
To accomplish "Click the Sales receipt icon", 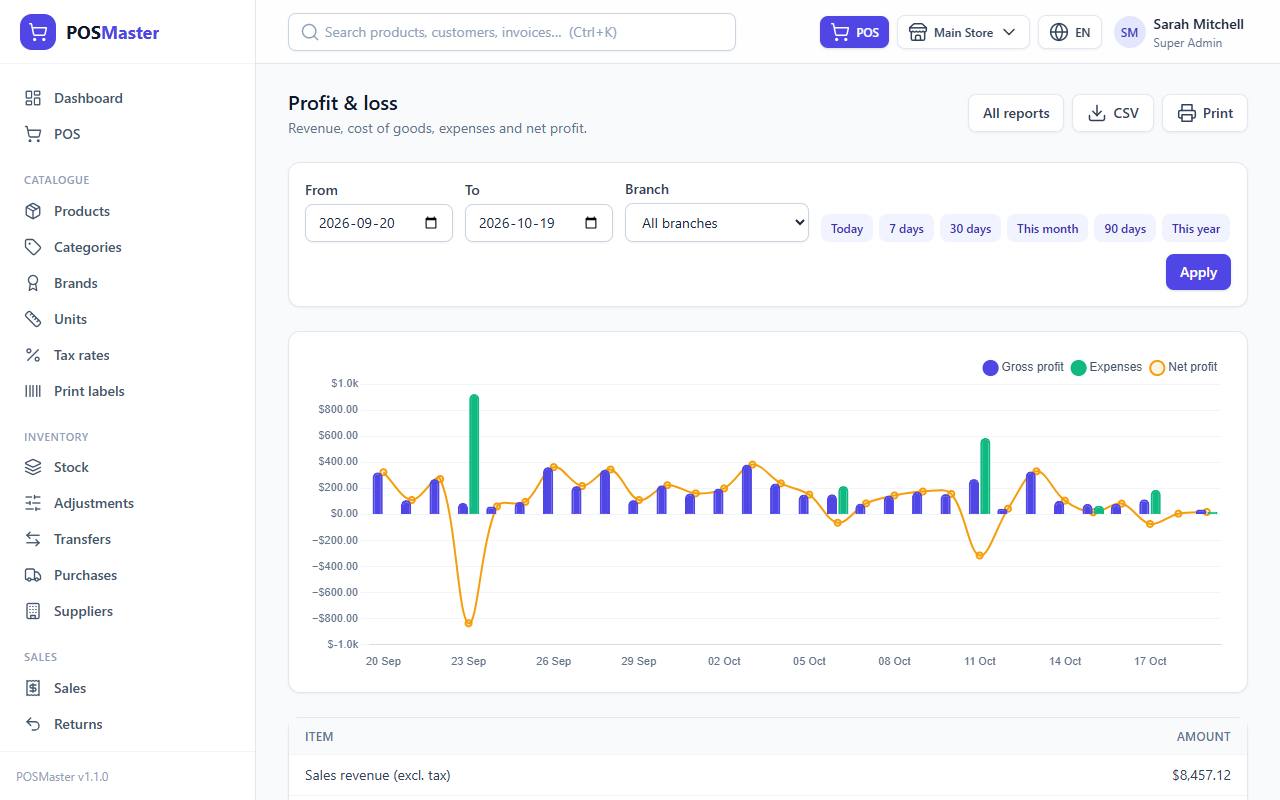I will pyautogui.click(x=33, y=688).
